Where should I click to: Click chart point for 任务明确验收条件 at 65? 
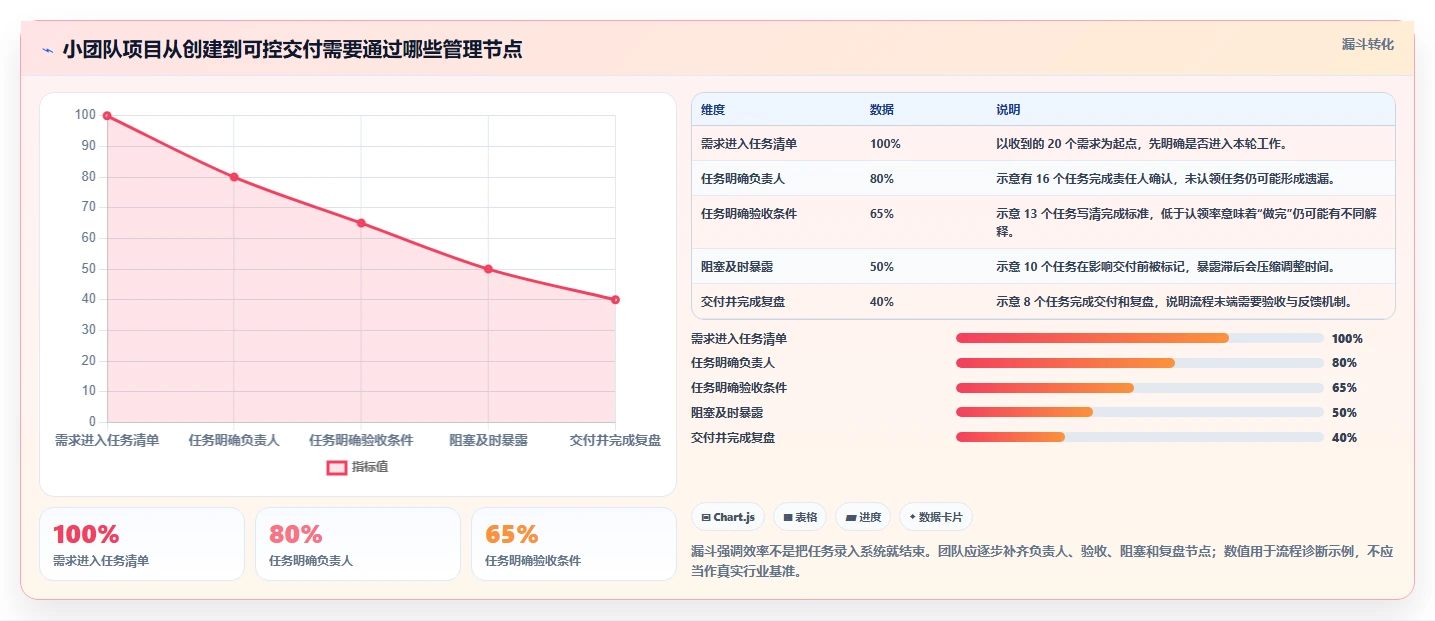[361, 223]
